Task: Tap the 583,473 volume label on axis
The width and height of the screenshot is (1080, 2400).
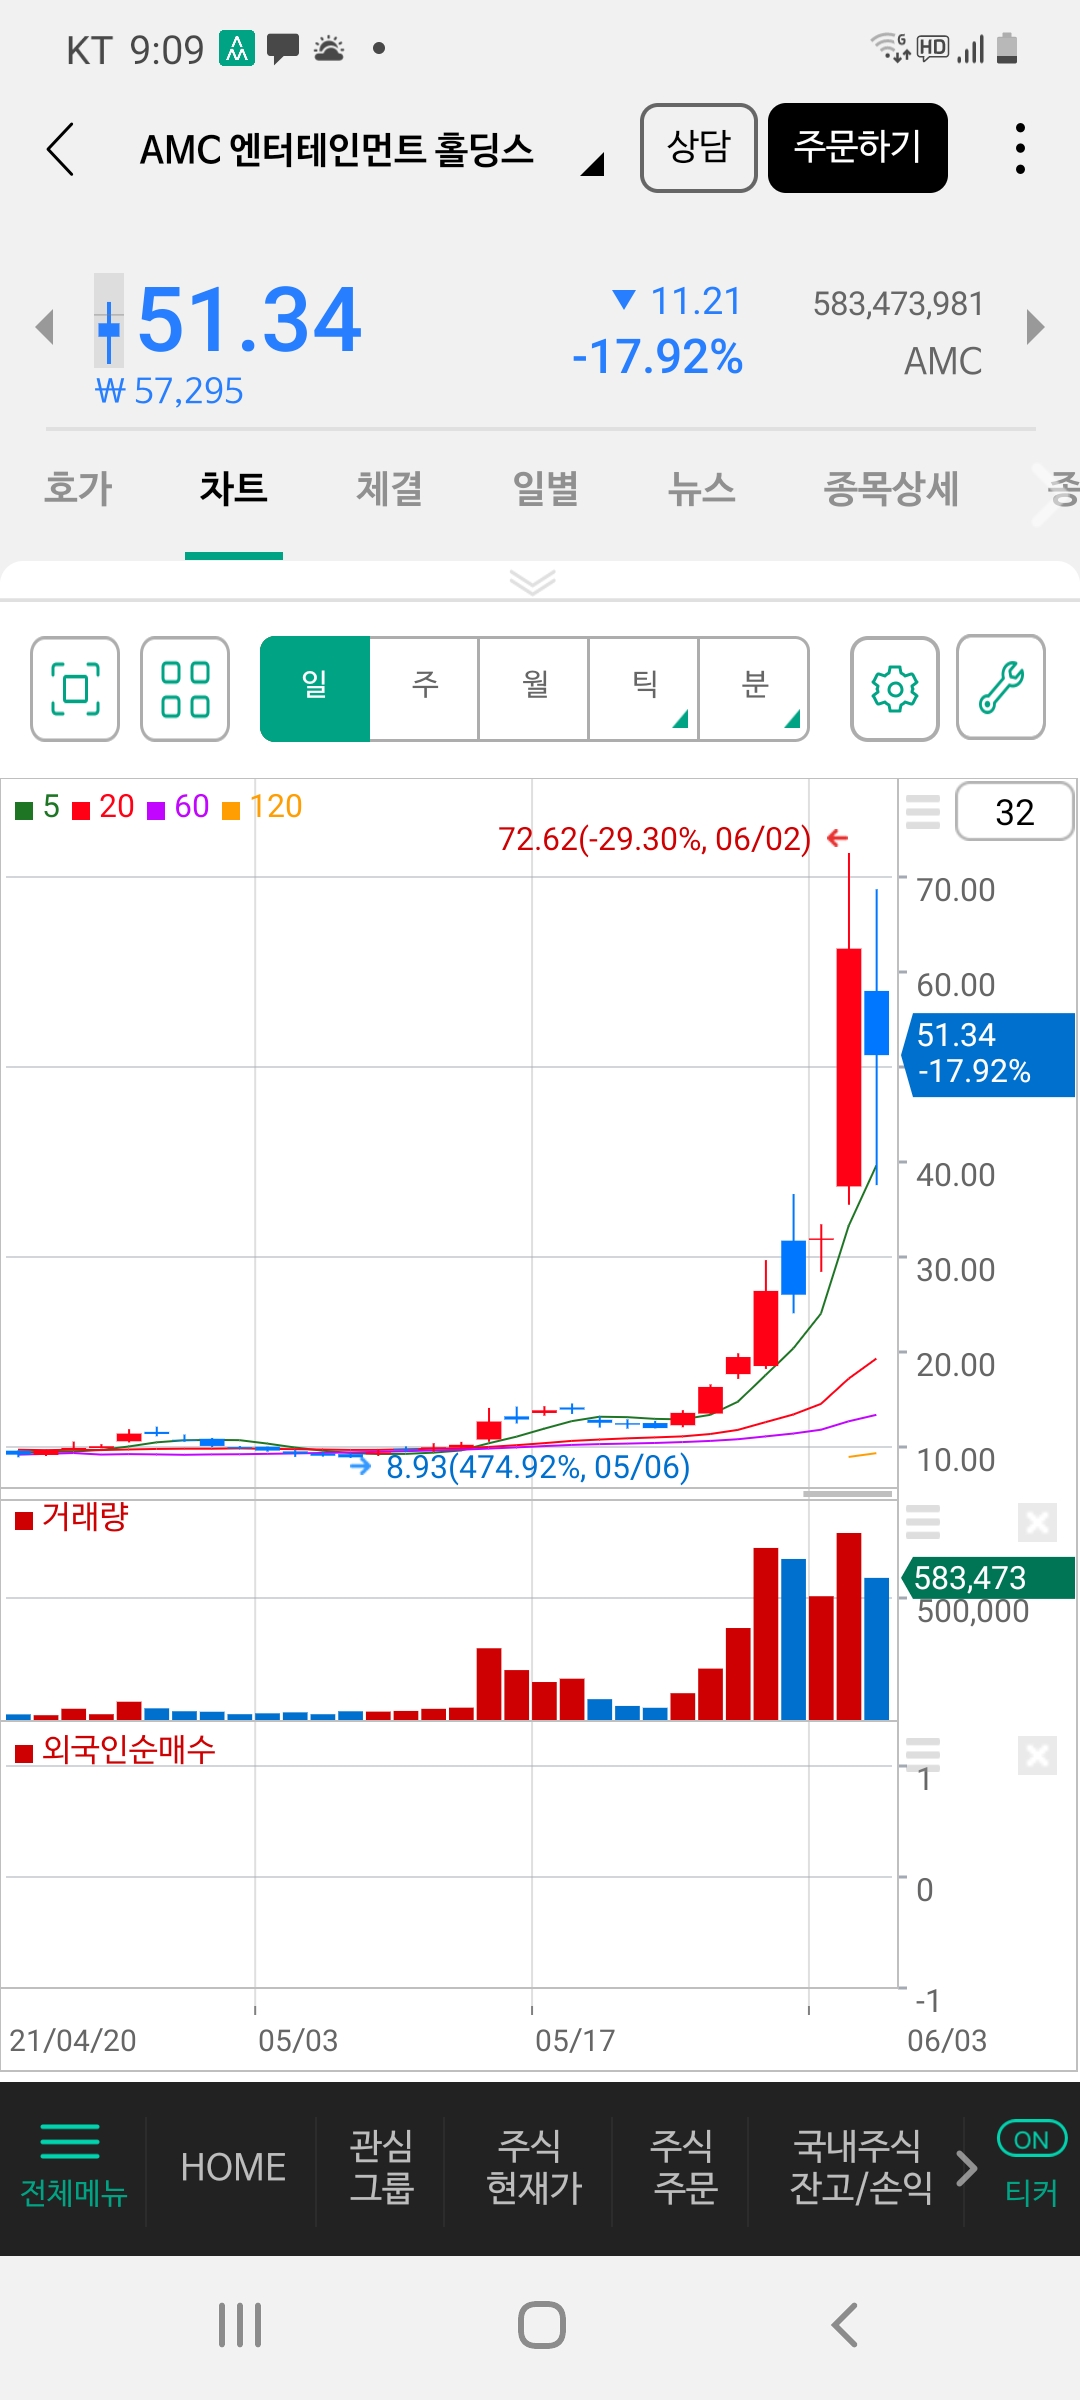Action: tap(990, 1578)
